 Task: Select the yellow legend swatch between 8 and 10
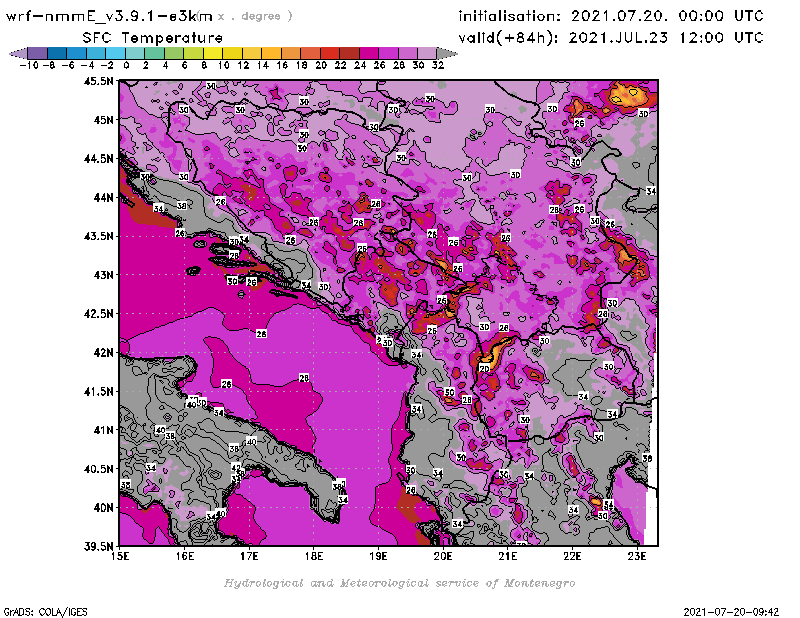click(x=213, y=53)
